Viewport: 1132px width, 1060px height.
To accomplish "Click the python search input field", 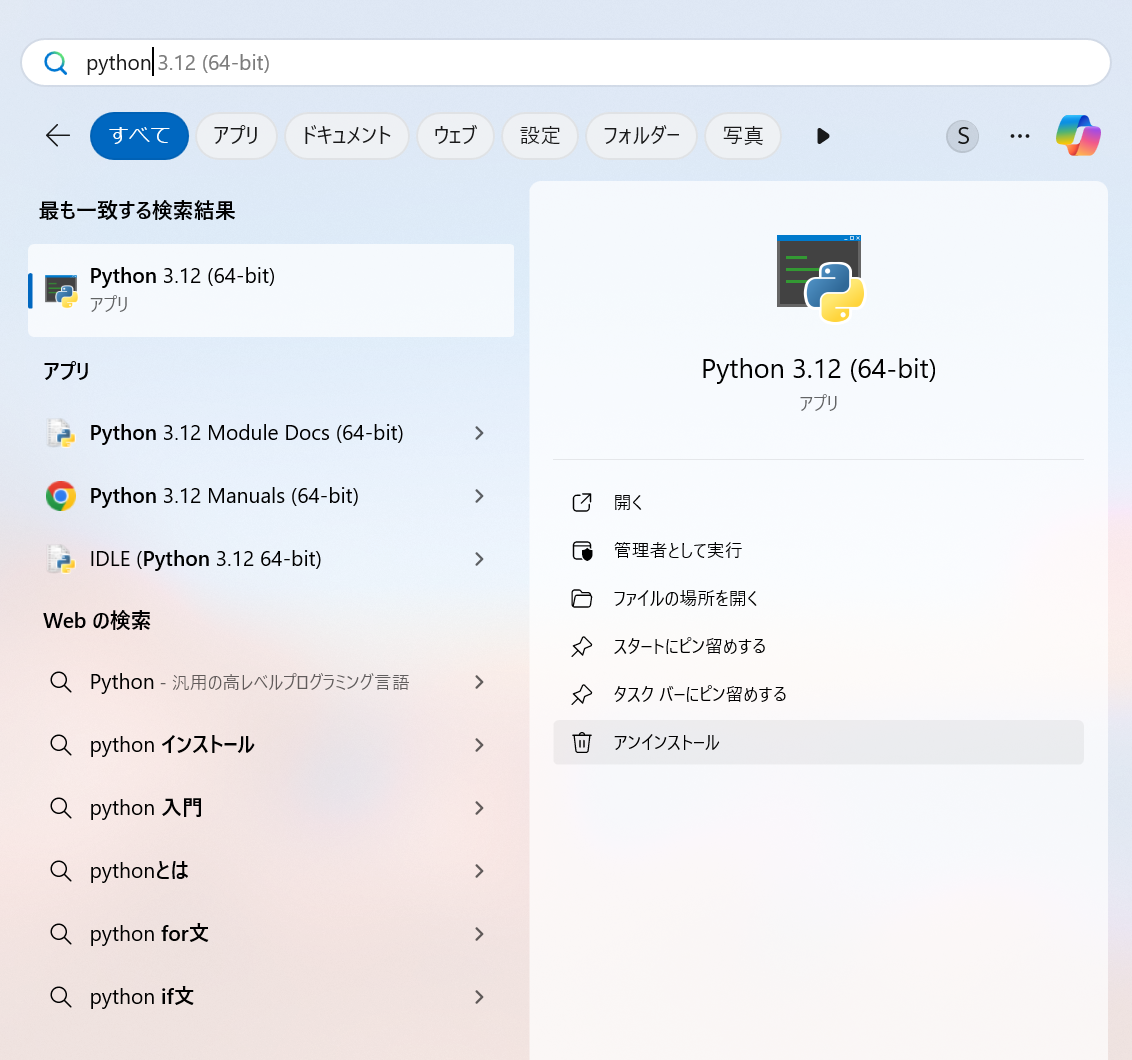I will coord(600,63).
